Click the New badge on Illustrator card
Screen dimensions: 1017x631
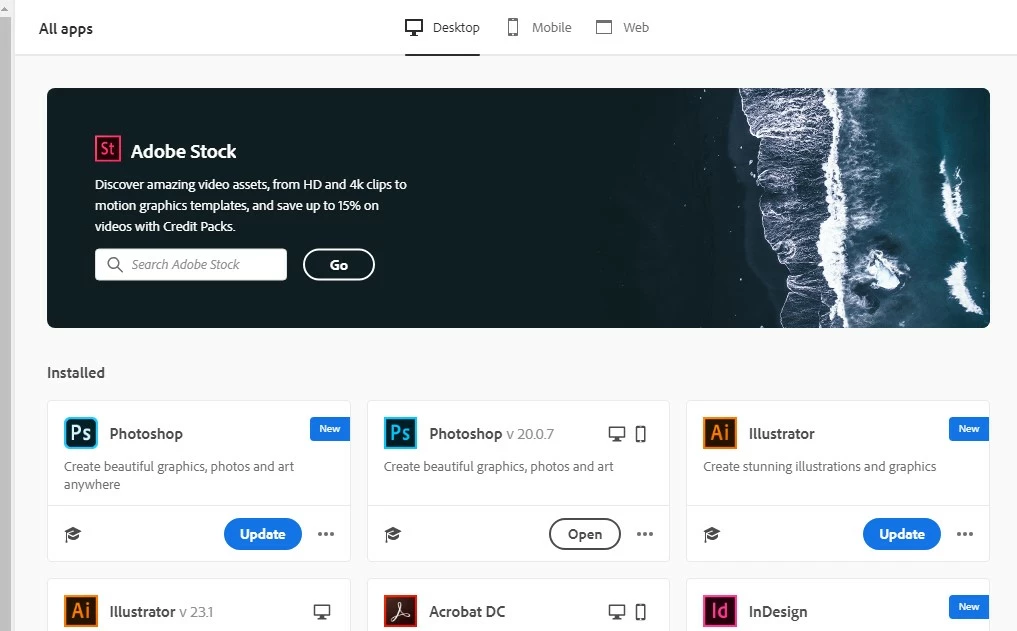coord(969,429)
